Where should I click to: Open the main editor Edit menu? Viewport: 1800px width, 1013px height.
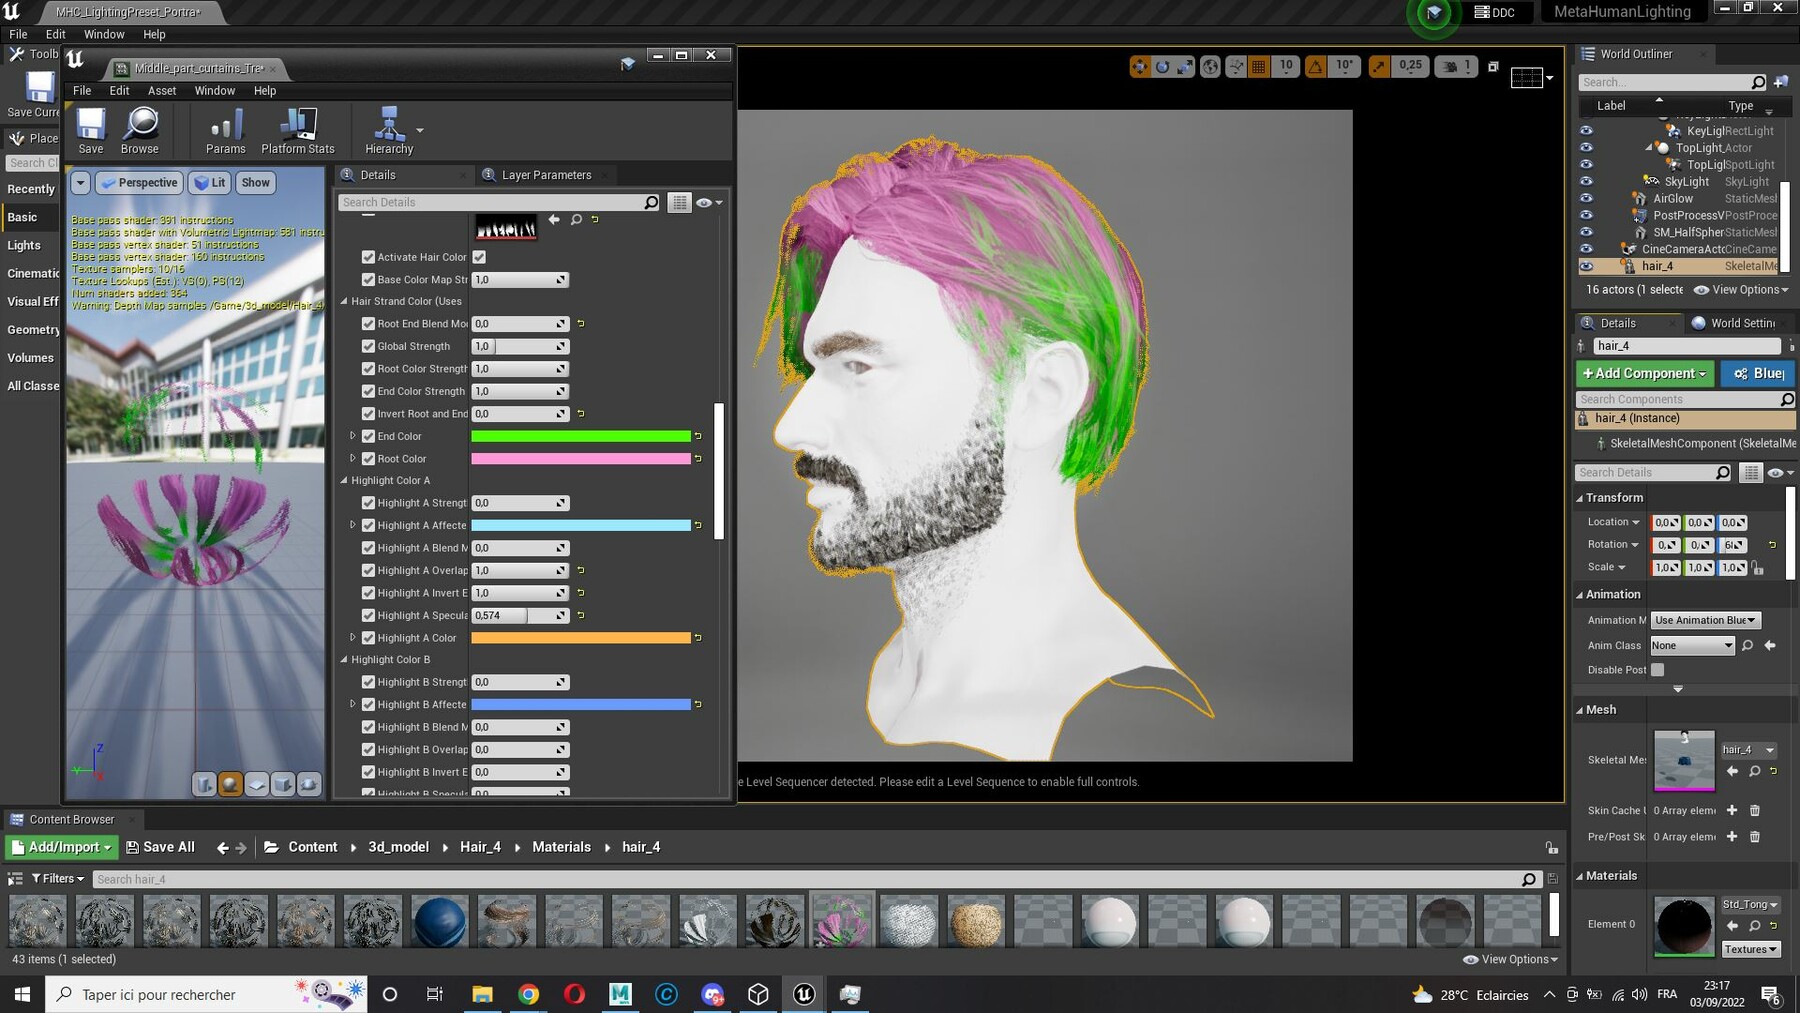(x=56, y=34)
